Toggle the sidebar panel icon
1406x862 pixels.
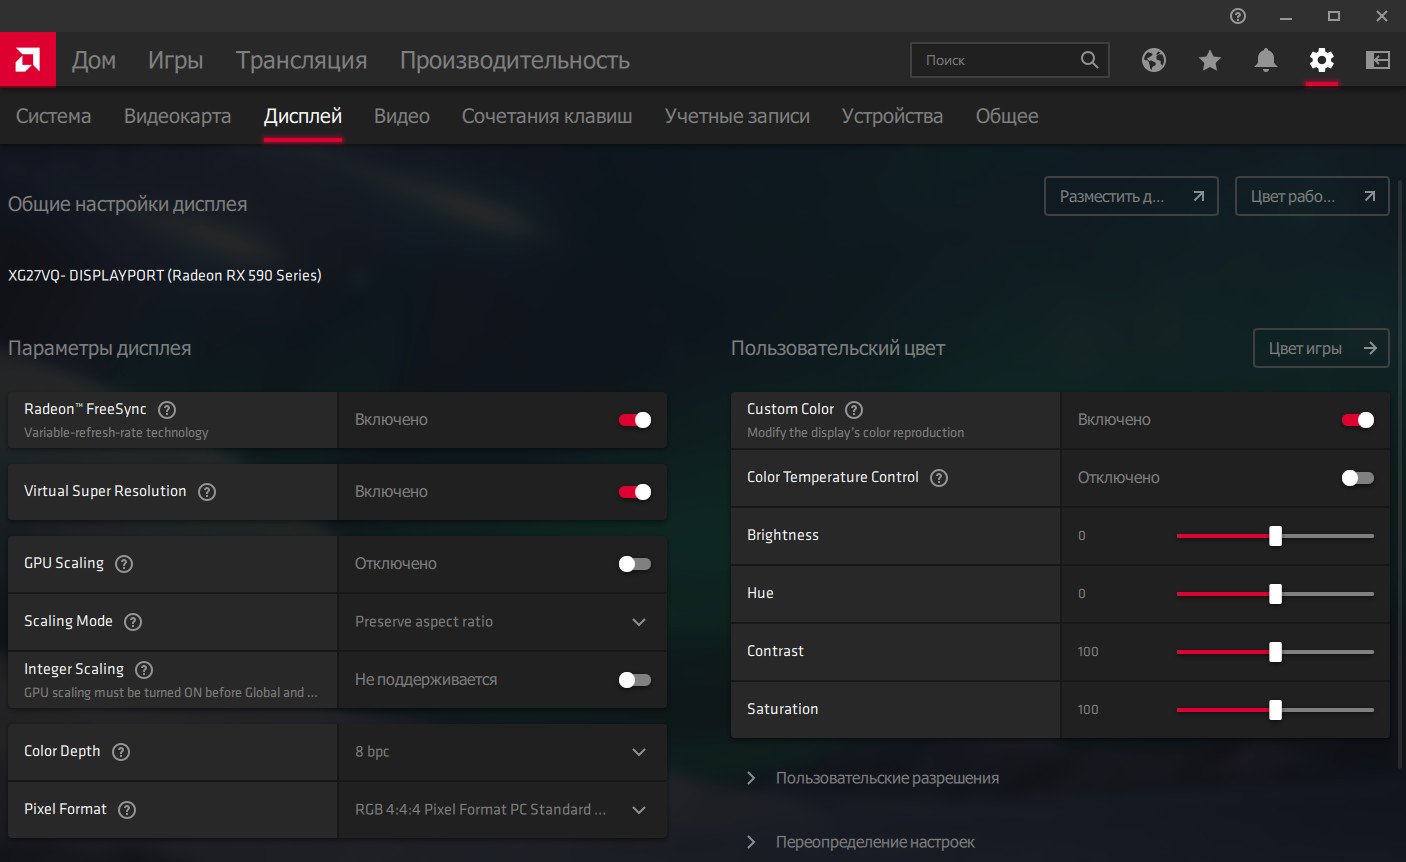point(1378,60)
